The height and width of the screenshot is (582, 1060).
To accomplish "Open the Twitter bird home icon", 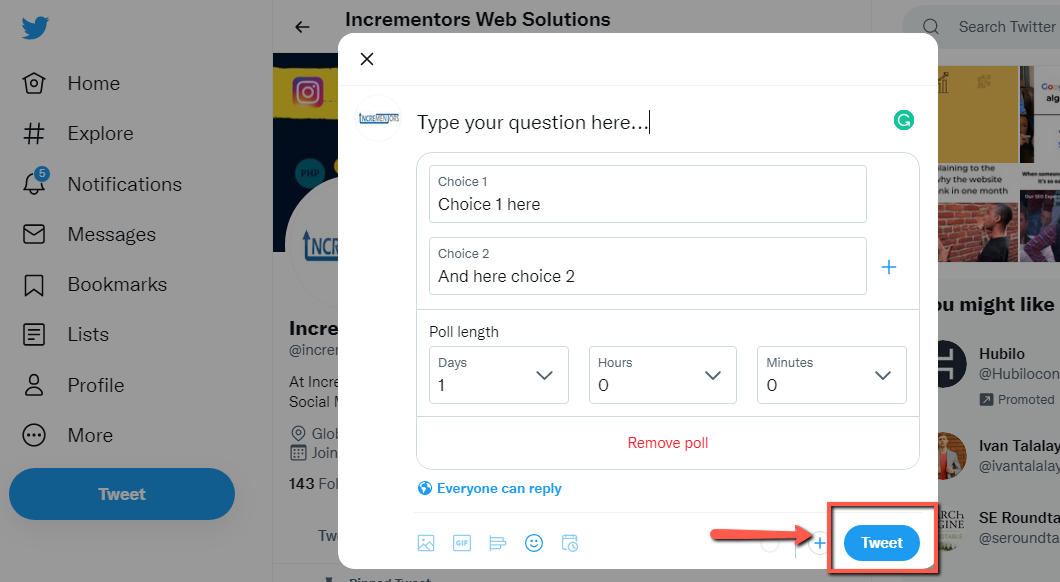I will 34,28.
